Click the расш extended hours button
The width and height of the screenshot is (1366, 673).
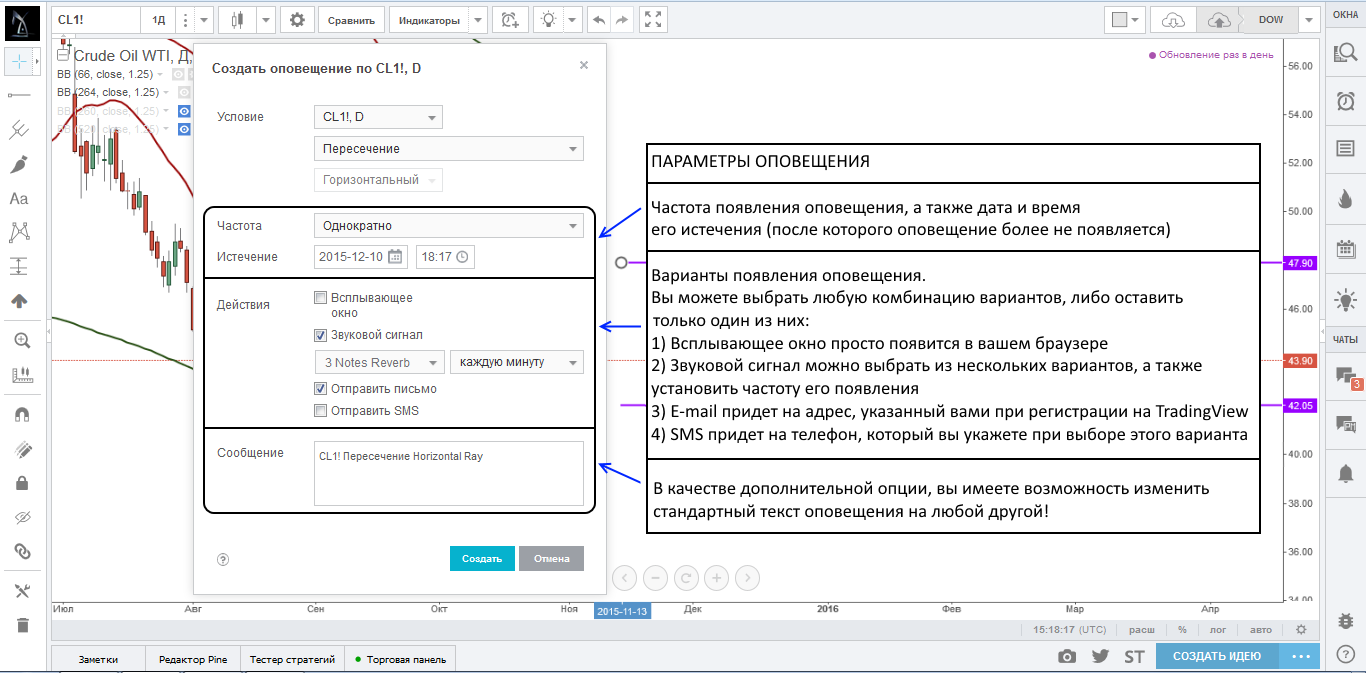click(x=1141, y=630)
